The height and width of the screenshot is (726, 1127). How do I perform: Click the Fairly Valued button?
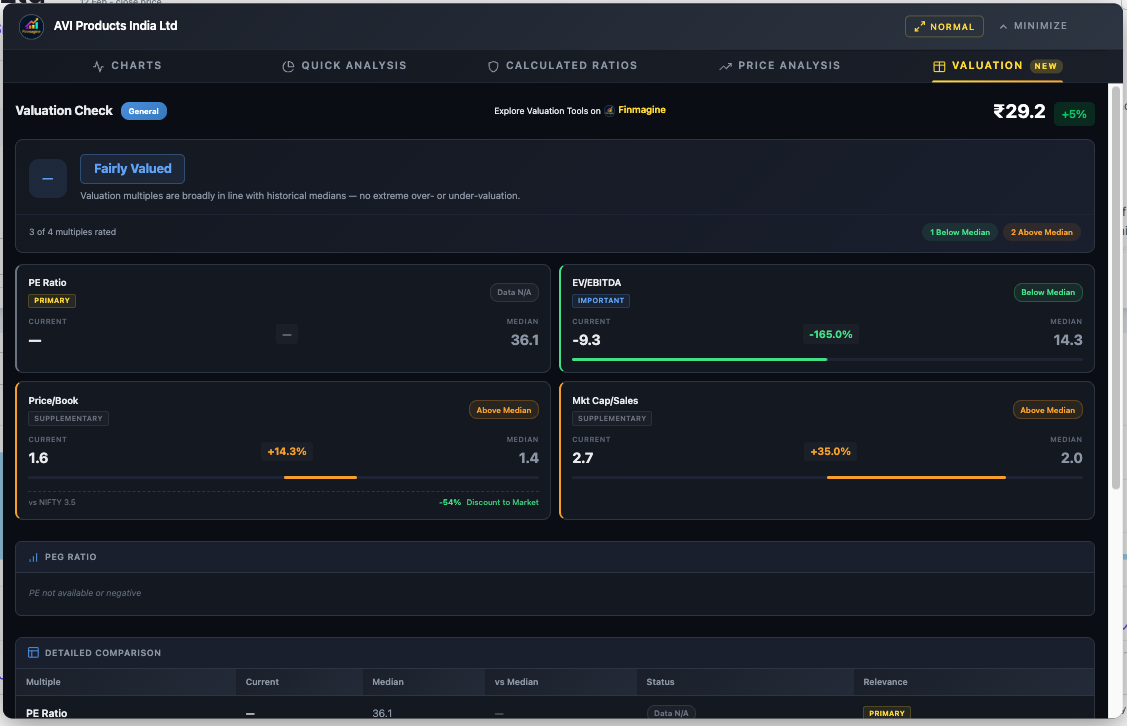pos(132,169)
